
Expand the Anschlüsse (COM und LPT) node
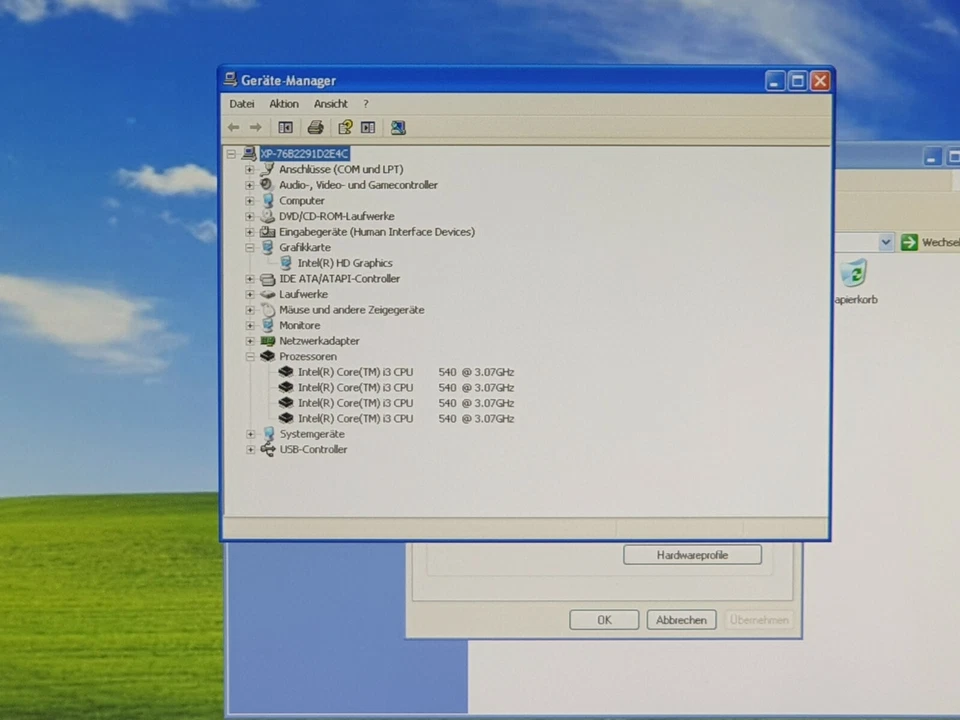pos(250,169)
